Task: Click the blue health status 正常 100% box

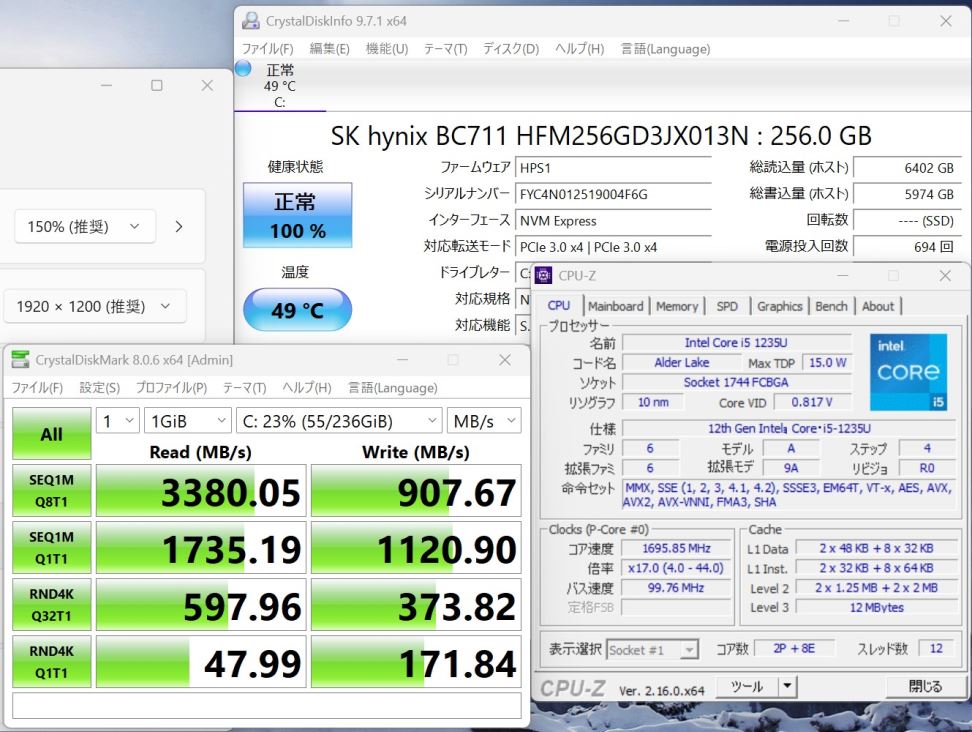Action: click(297, 215)
